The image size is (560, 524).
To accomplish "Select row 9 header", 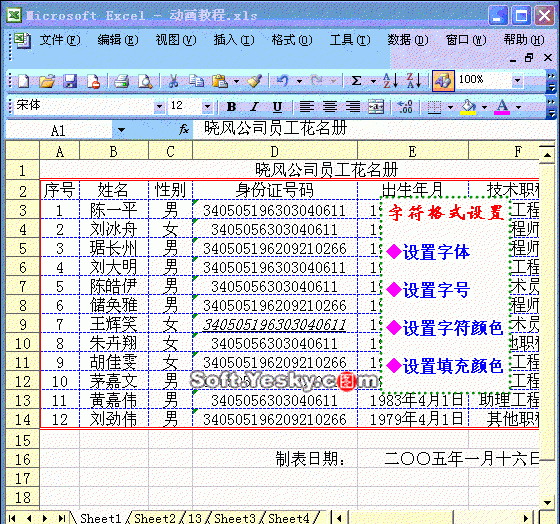I will 22,324.
